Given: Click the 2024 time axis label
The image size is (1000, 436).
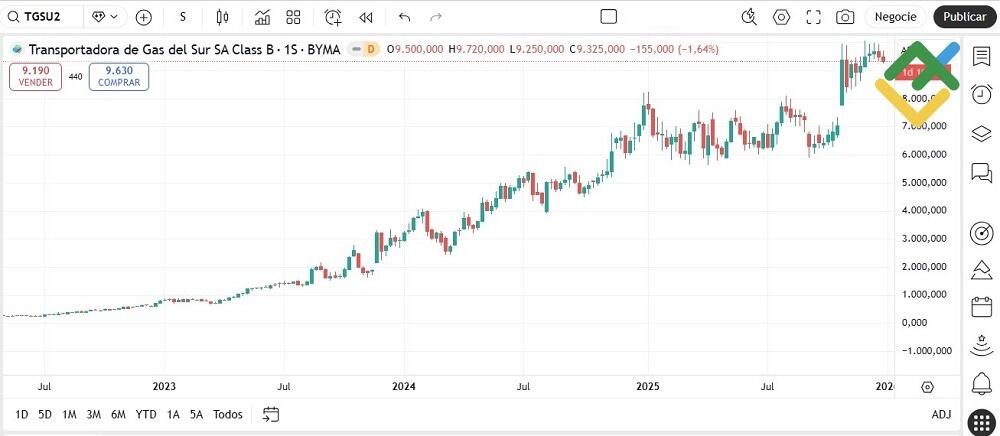Looking at the screenshot, I should point(403,386).
